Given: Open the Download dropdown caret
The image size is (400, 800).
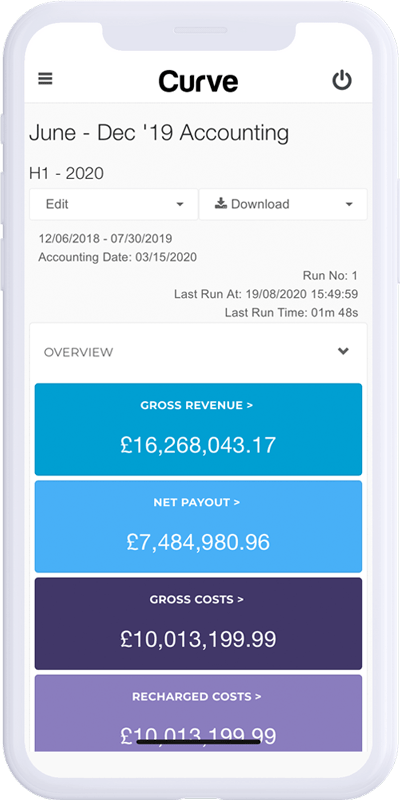Looking at the screenshot, I should (x=349, y=205).
